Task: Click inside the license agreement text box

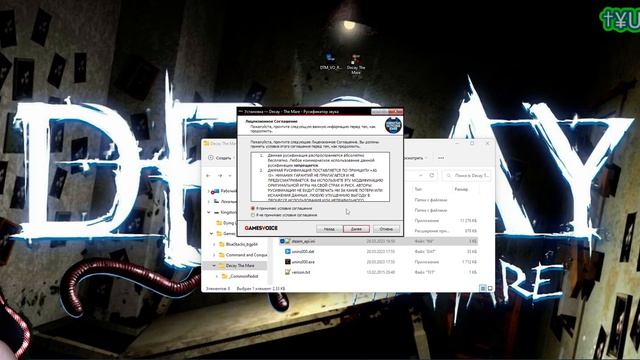Action: tap(320, 177)
